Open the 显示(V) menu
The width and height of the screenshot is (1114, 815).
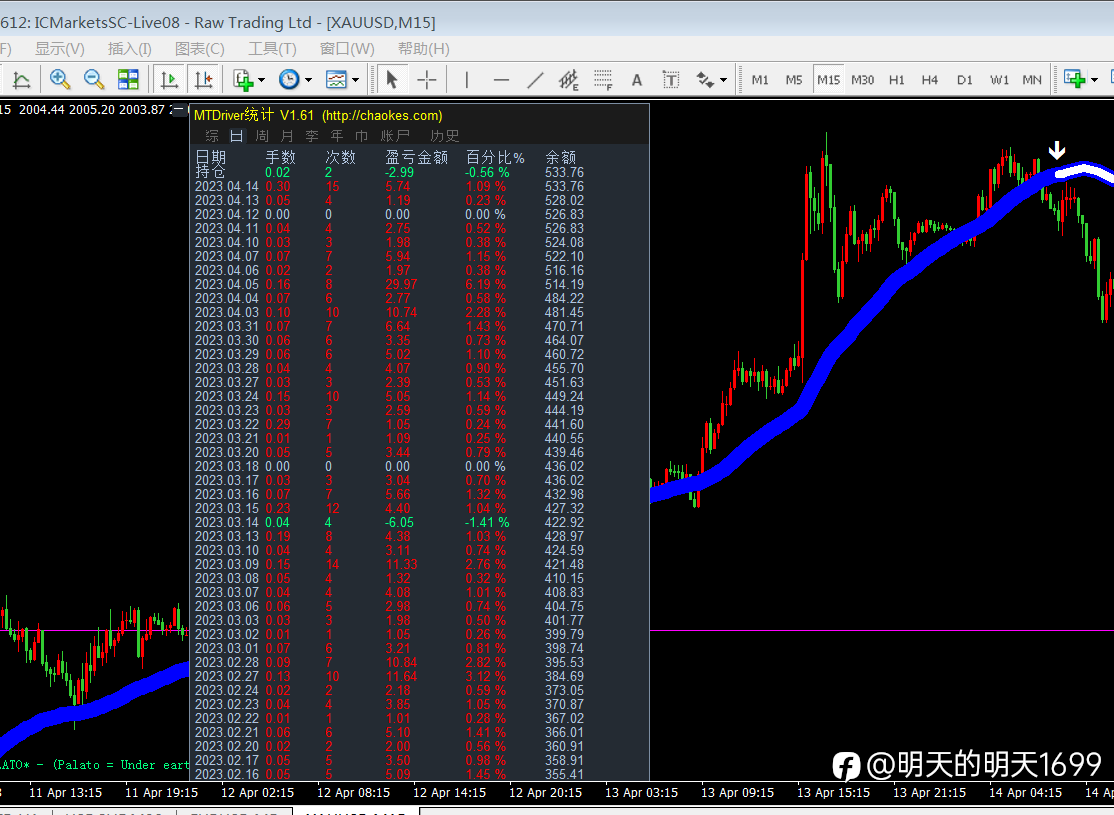coord(60,49)
